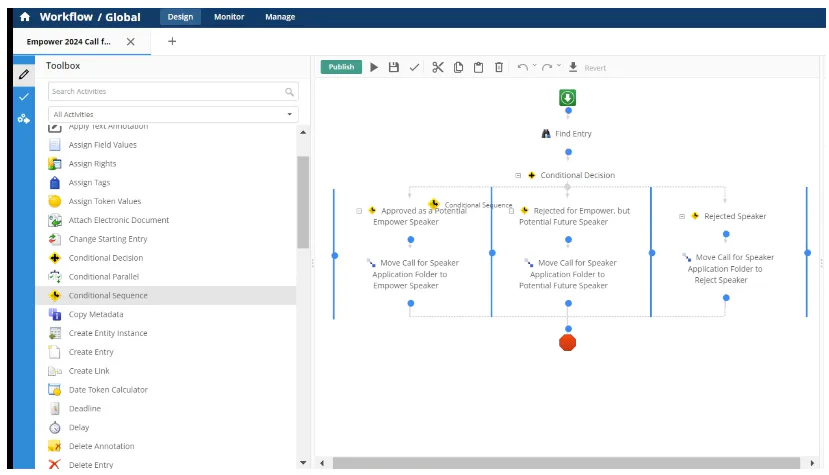Select Change Starting Entry activity

pyautogui.click(x=165, y=239)
